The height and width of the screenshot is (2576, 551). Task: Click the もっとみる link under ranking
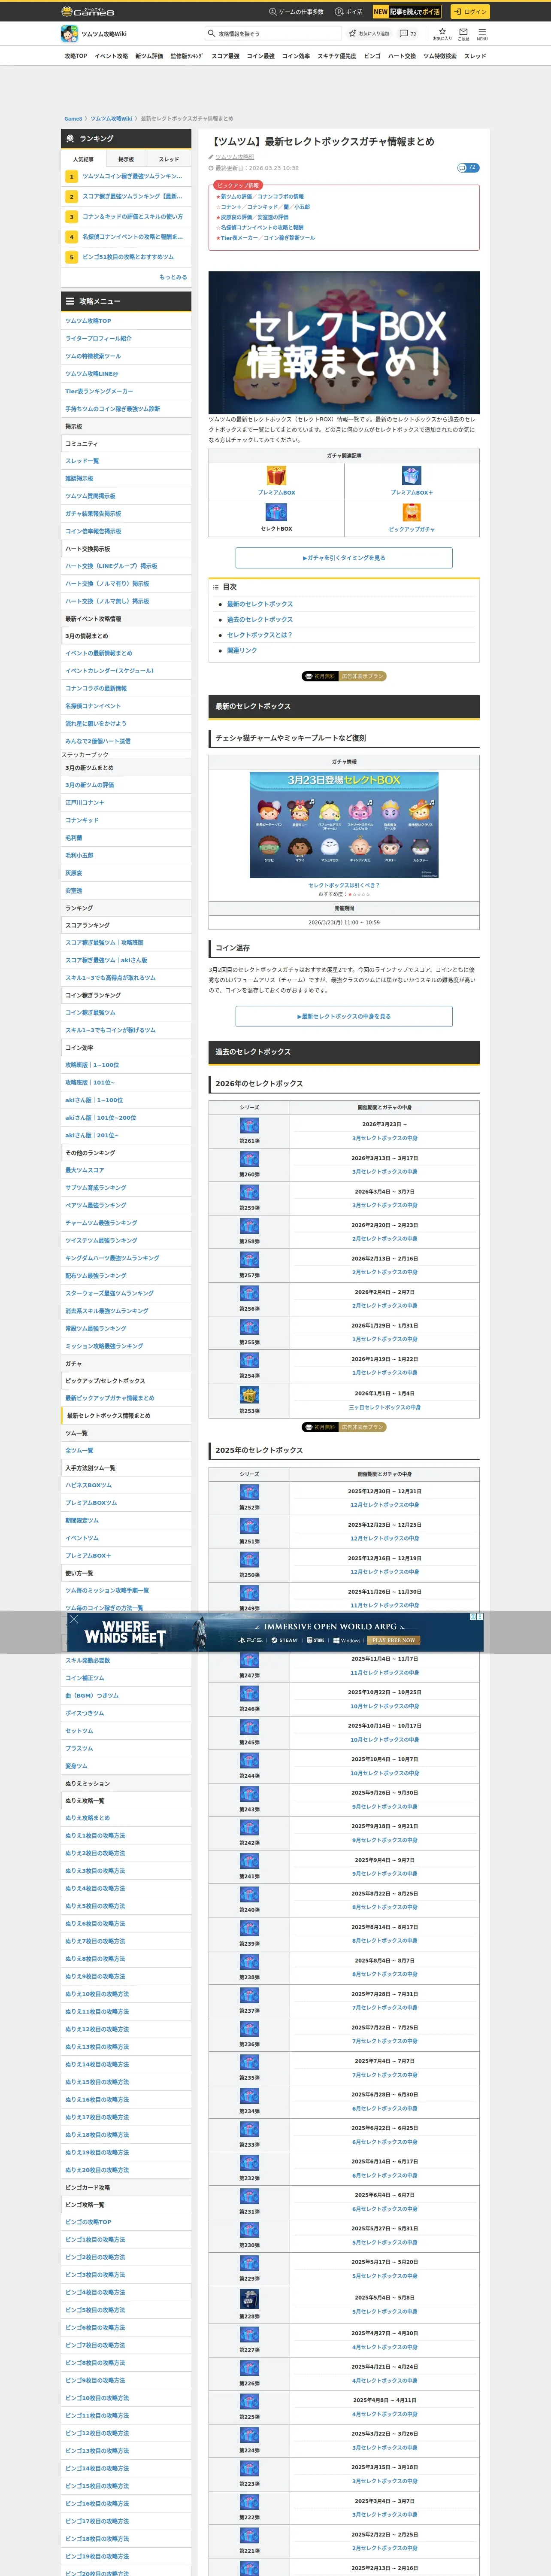(173, 277)
